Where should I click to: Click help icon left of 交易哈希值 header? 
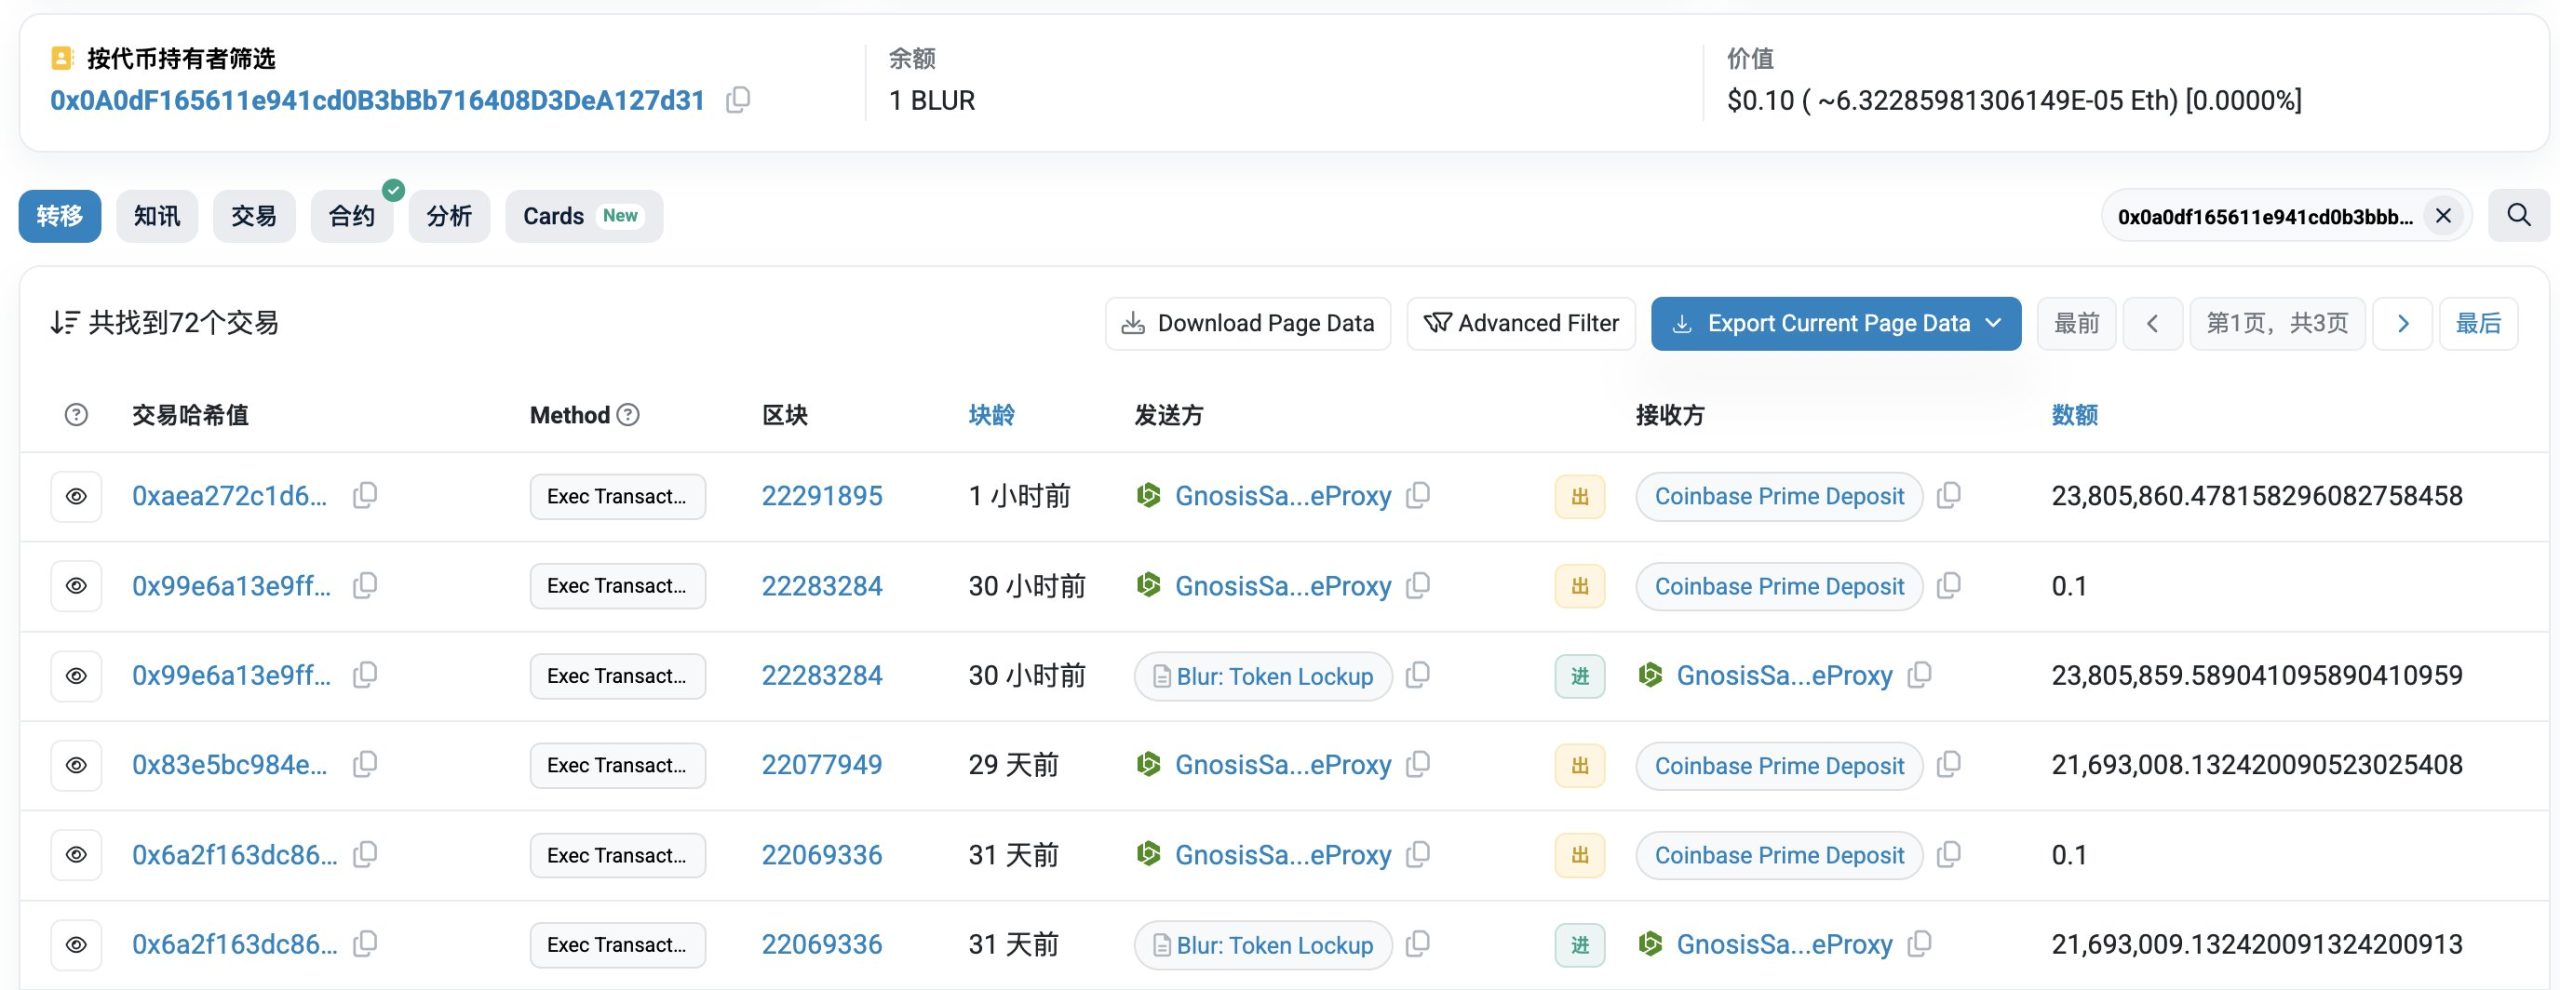76,415
